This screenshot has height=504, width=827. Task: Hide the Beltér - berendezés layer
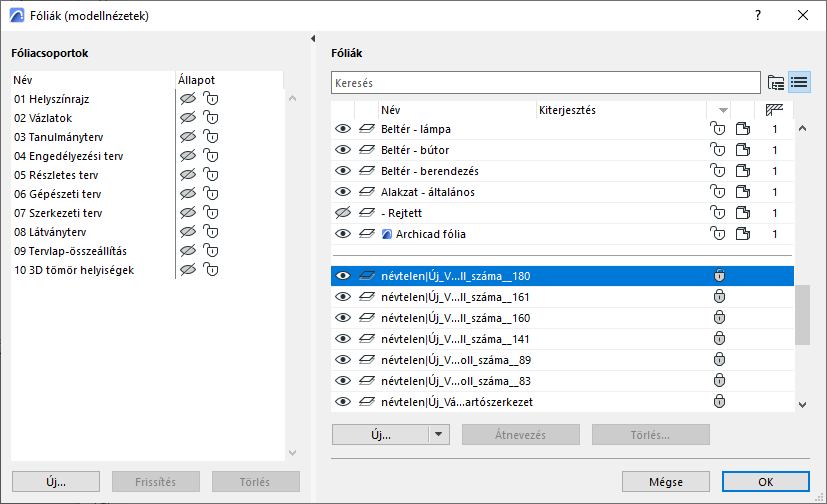tap(343, 170)
